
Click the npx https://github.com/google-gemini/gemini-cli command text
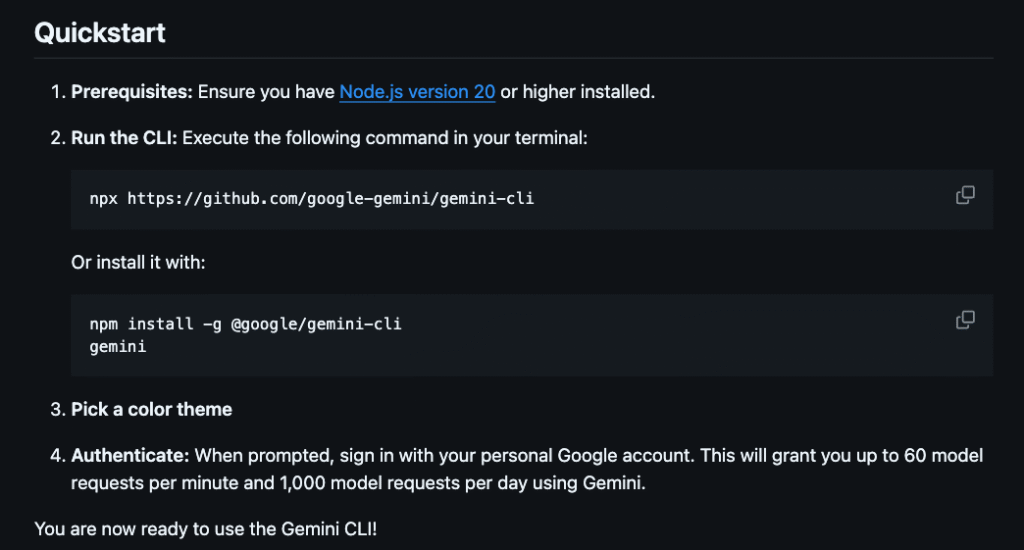click(312, 199)
